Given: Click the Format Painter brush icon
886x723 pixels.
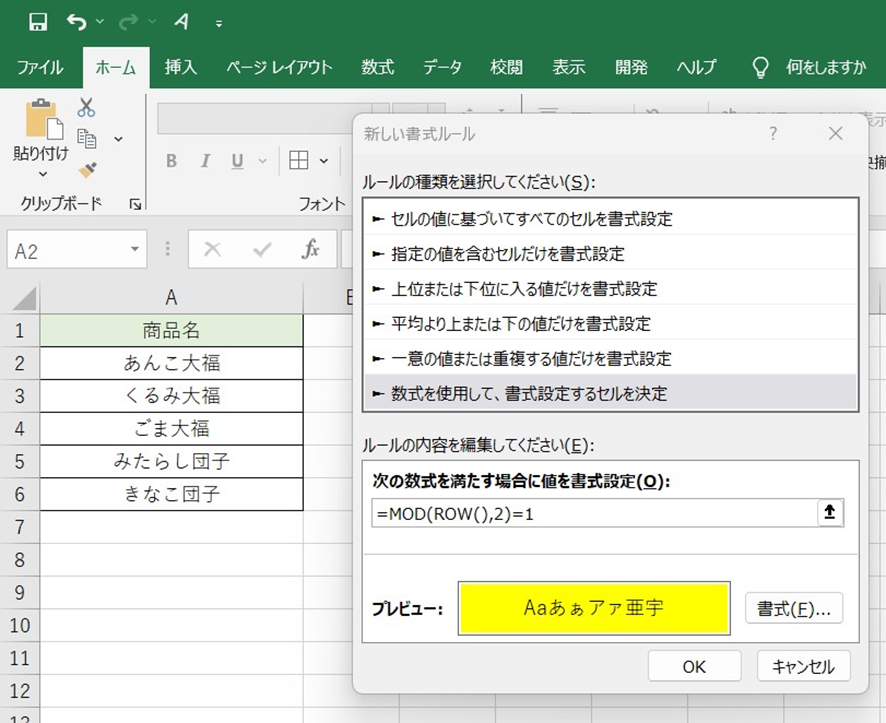Looking at the screenshot, I should pyautogui.click(x=87, y=169).
